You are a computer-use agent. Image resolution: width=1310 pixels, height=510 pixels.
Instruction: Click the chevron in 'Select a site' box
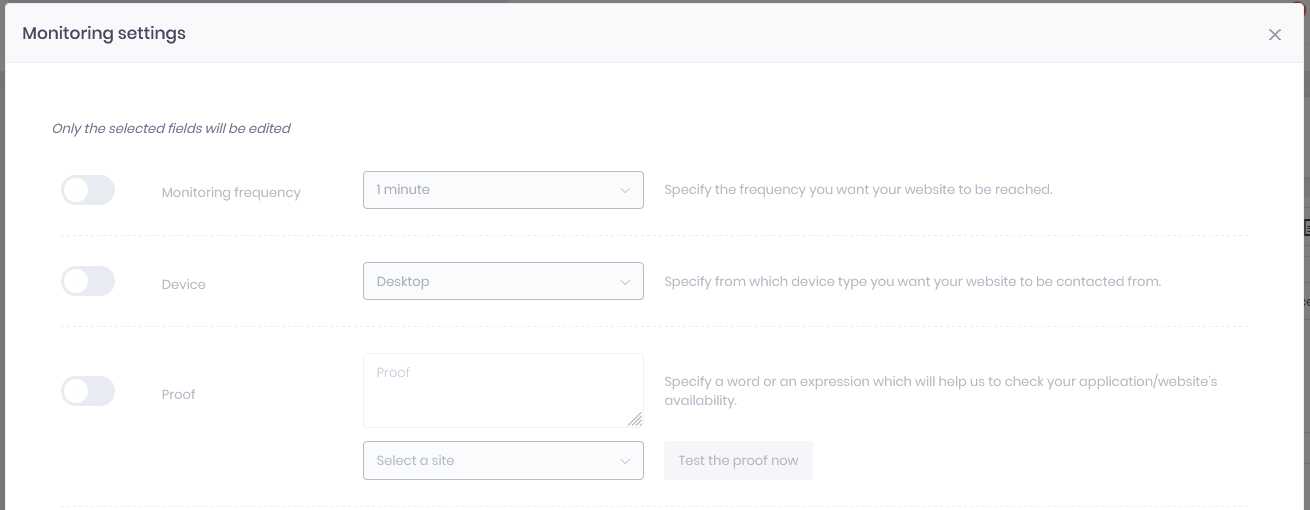pos(625,461)
